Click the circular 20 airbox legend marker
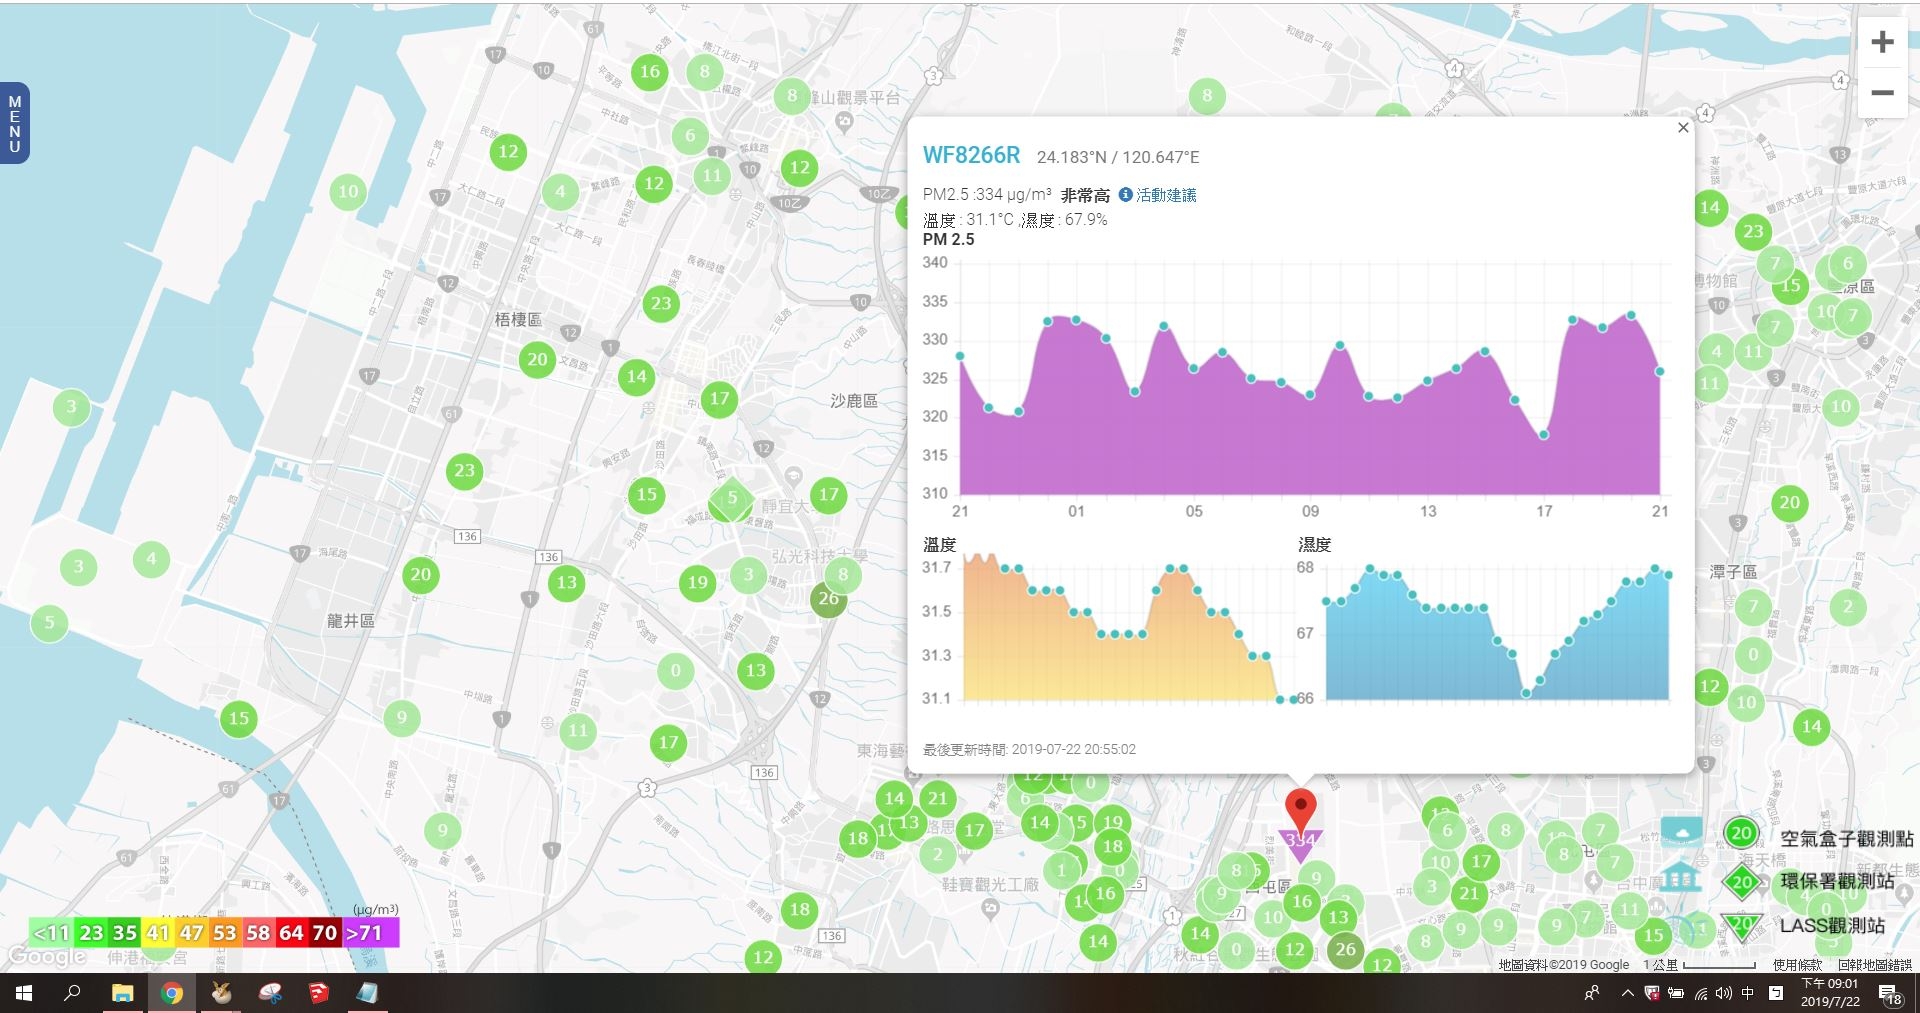The image size is (1920, 1013). pyautogui.click(x=1741, y=833)
